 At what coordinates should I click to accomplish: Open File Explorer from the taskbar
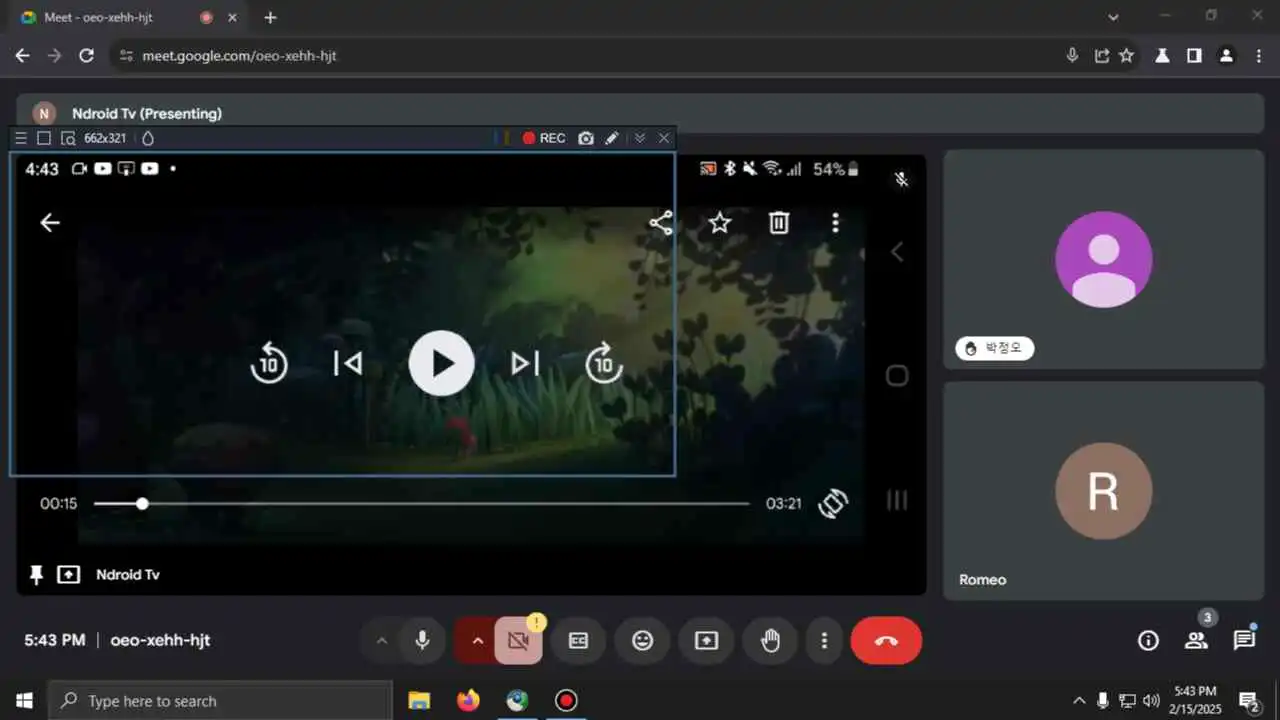tap(419, 701)
